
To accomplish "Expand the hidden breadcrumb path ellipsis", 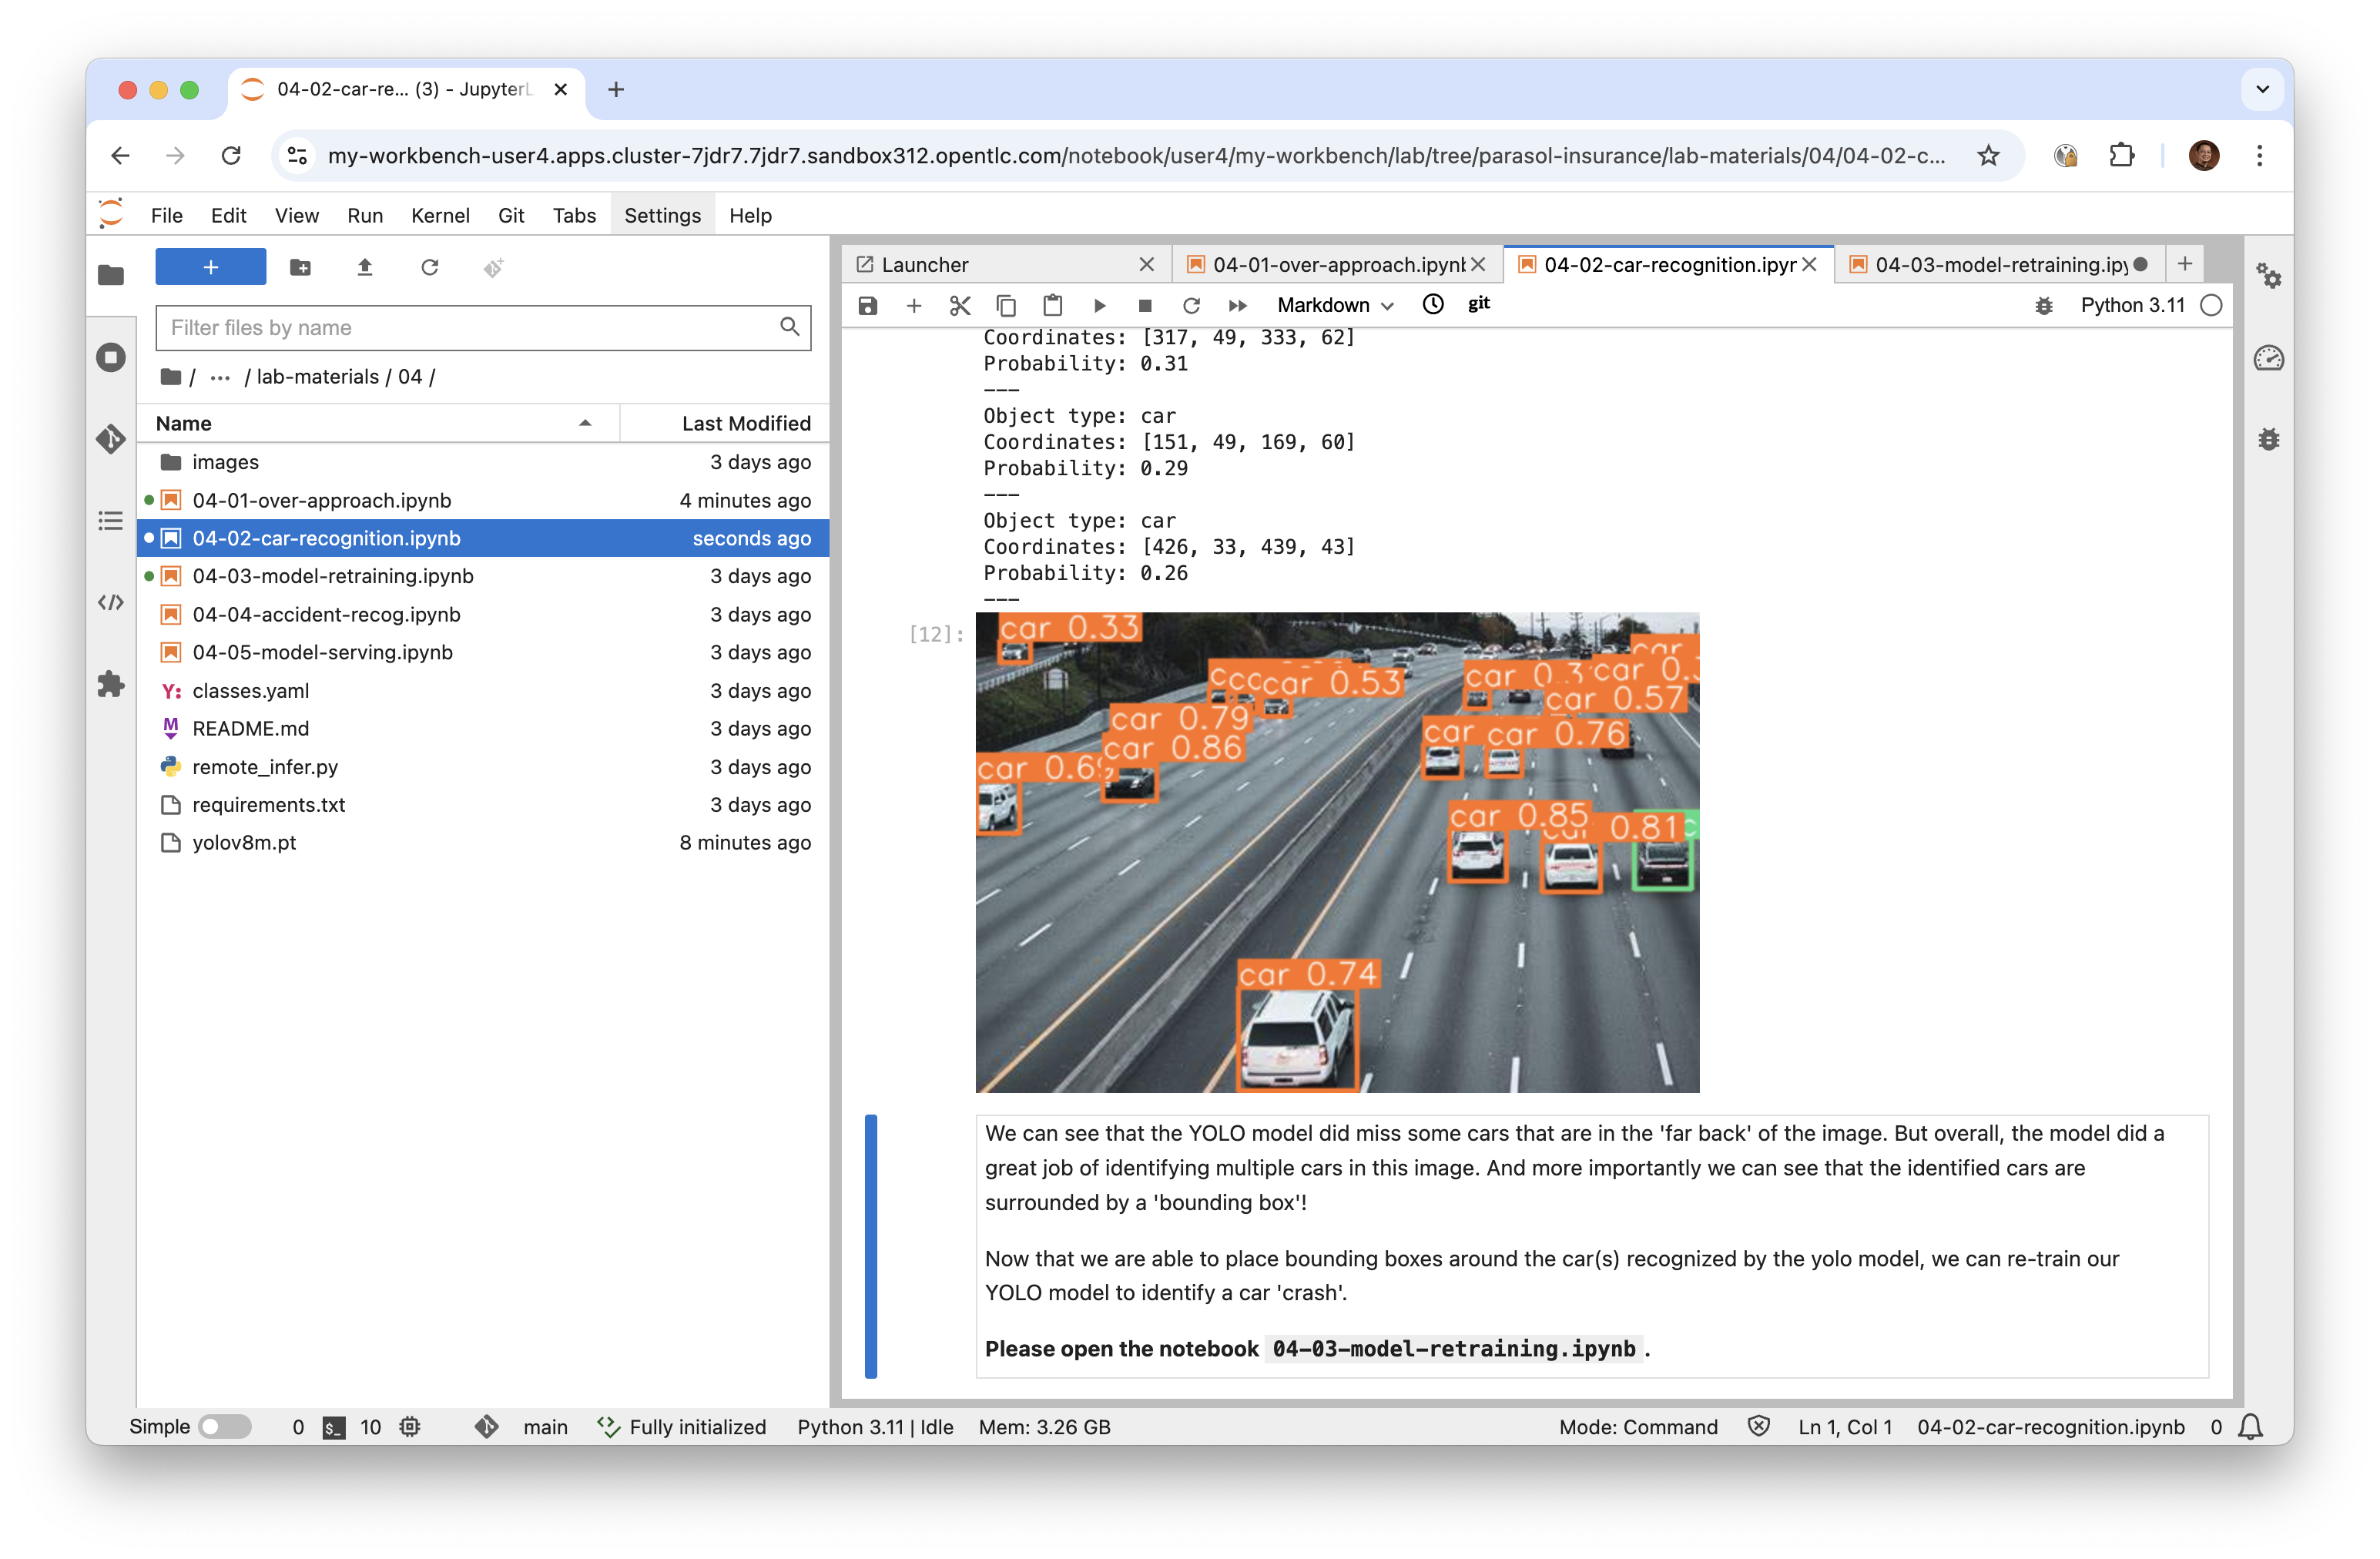I will [220, 377].
